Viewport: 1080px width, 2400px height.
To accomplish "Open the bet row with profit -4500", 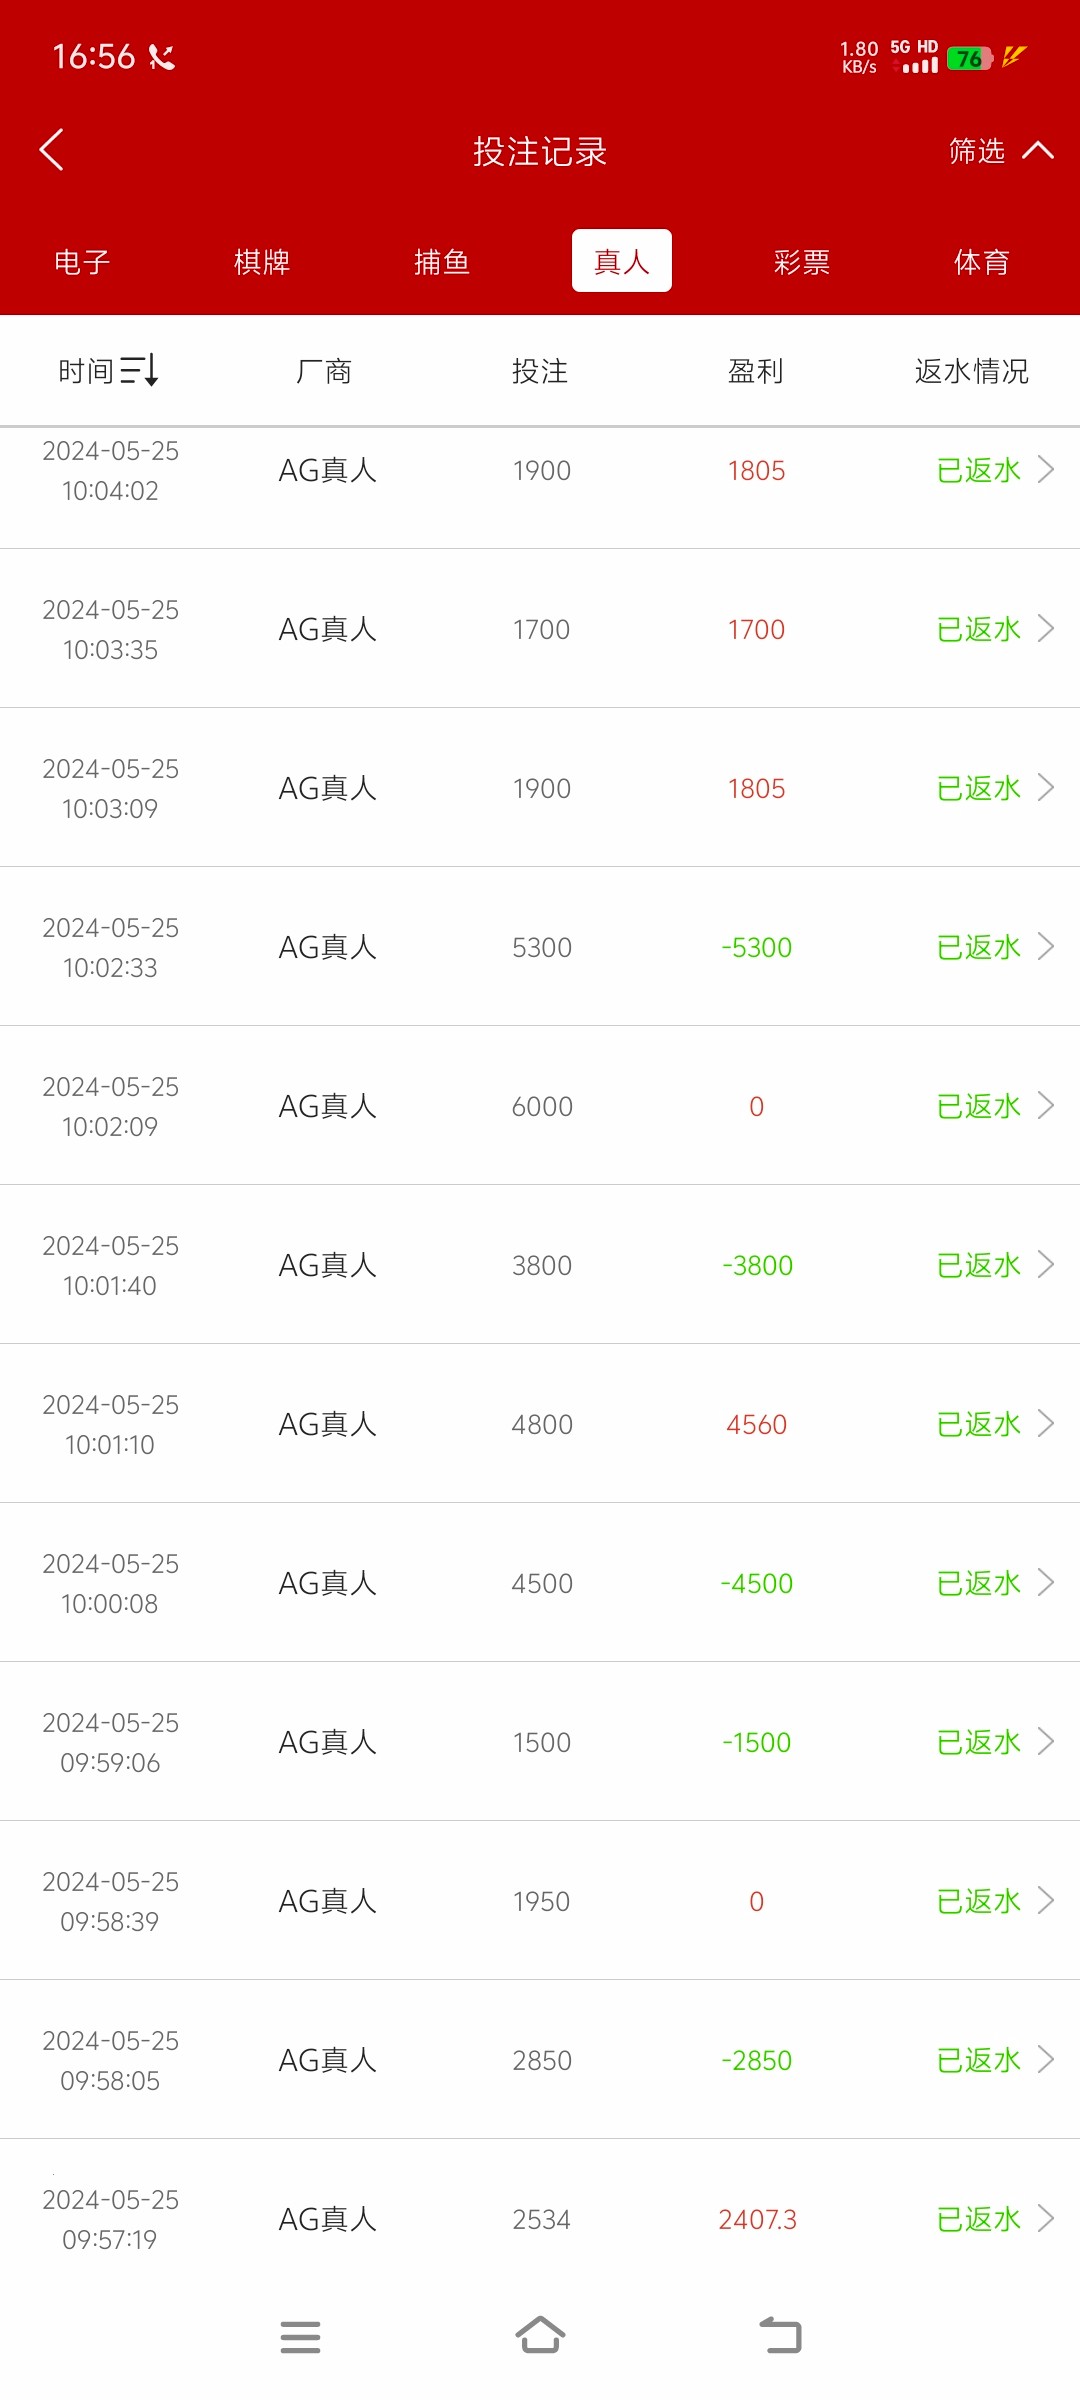I will [540, 1583].
